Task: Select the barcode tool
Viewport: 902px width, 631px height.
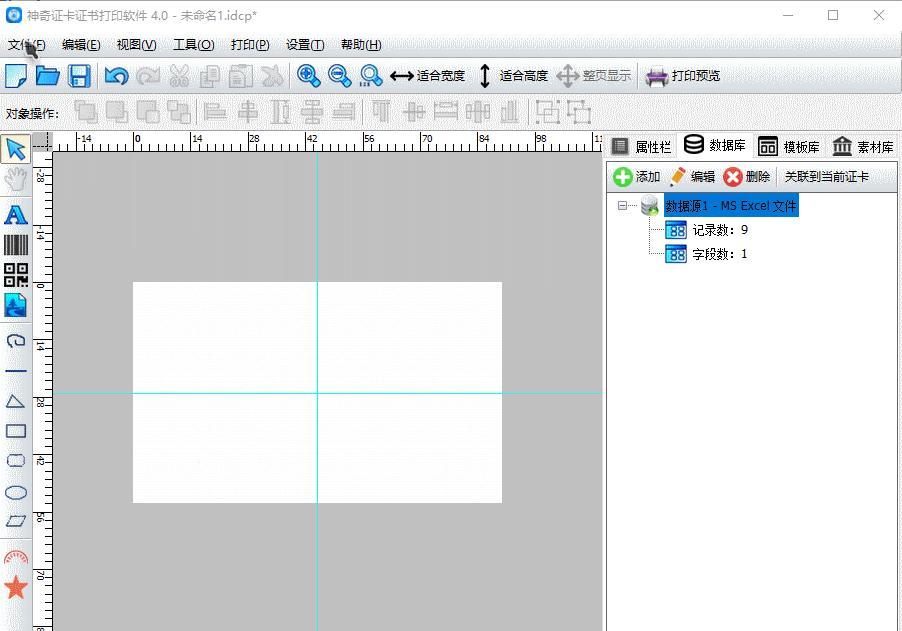Action: point(16,245)
